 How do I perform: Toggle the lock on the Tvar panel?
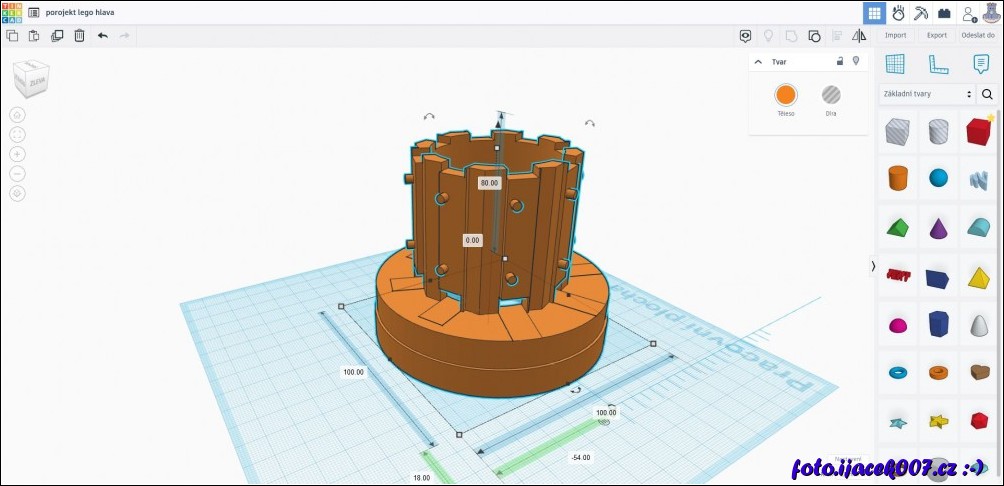840,61
